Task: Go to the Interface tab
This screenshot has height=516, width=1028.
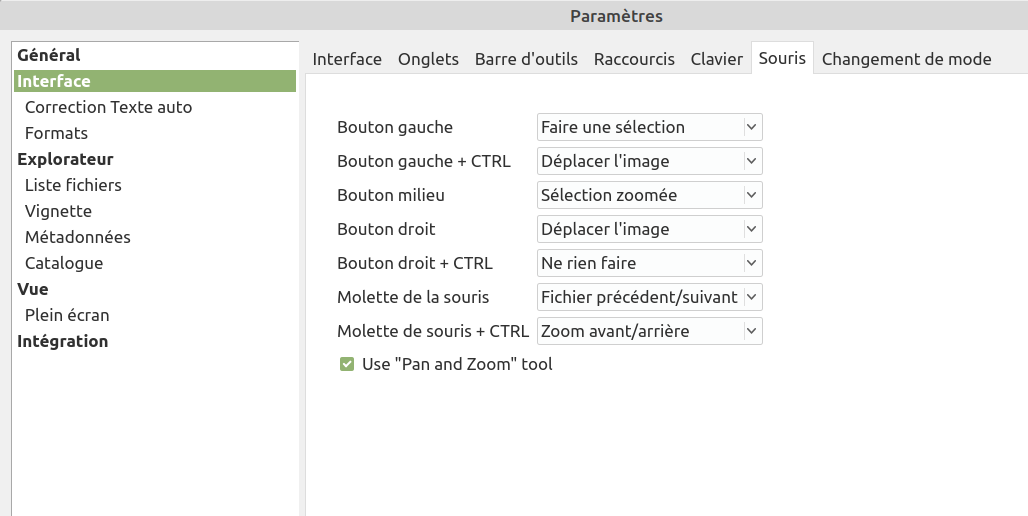Action: [347, 59]
